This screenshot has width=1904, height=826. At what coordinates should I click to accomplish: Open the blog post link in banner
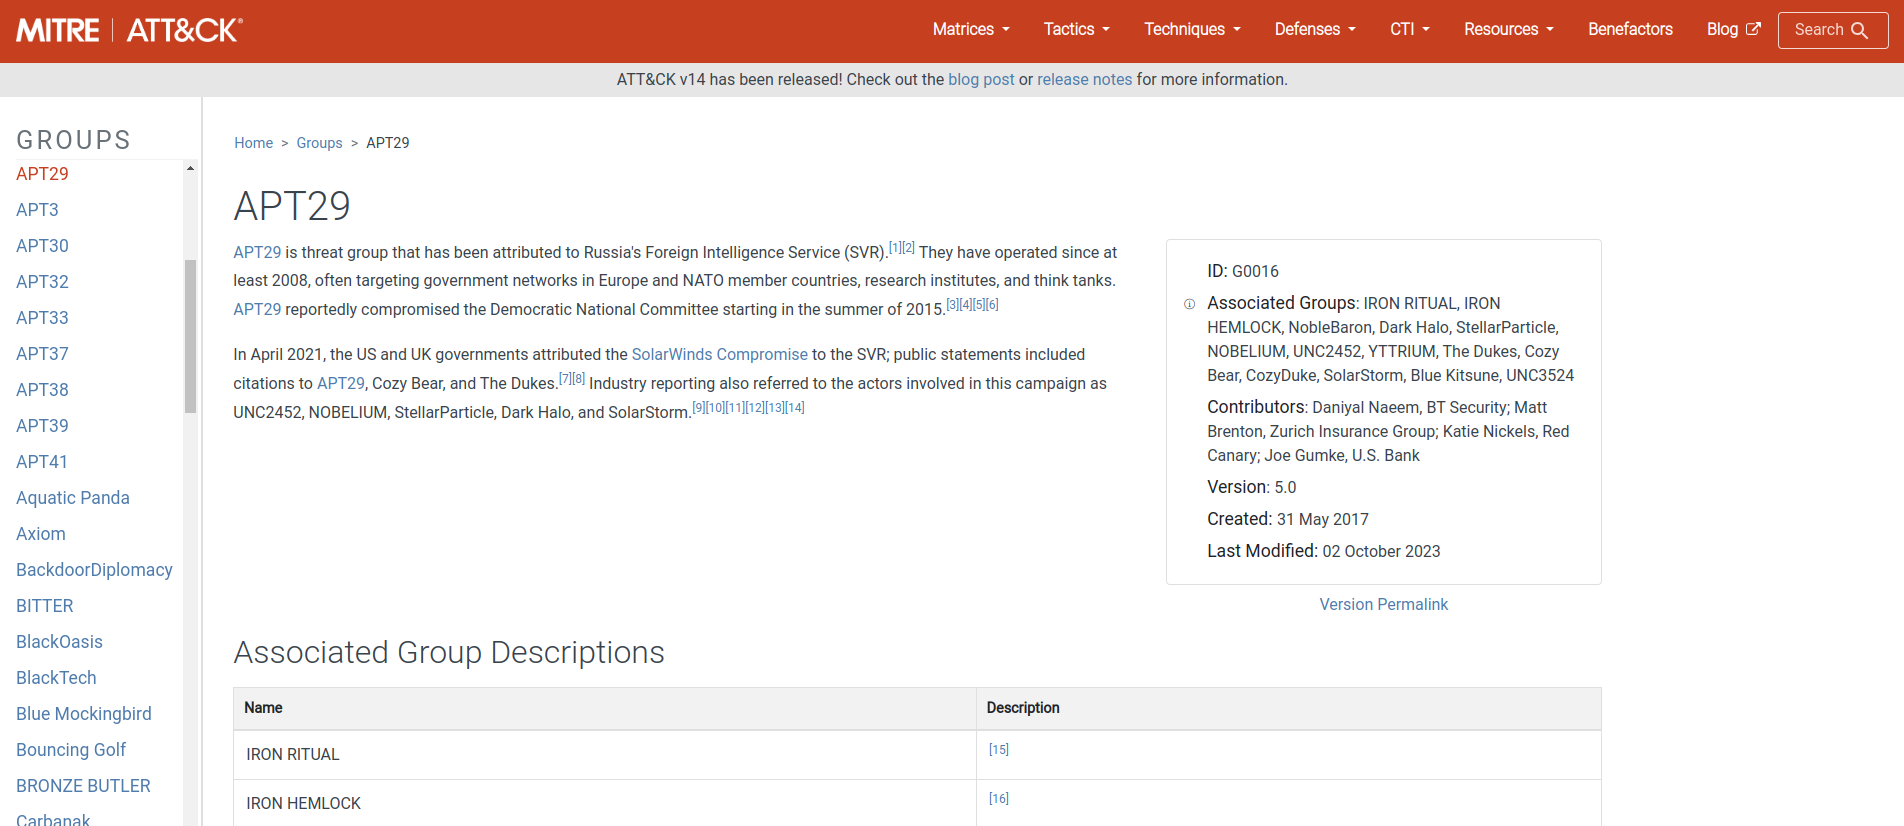coord(981,80)
